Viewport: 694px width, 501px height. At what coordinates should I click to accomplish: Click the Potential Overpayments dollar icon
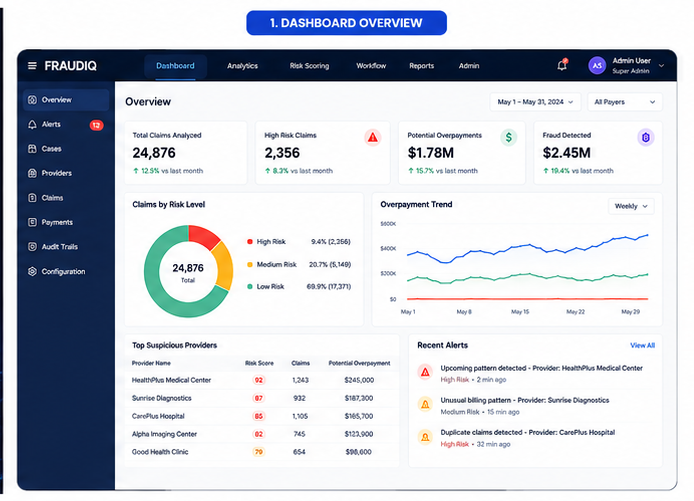coord(509,137)
